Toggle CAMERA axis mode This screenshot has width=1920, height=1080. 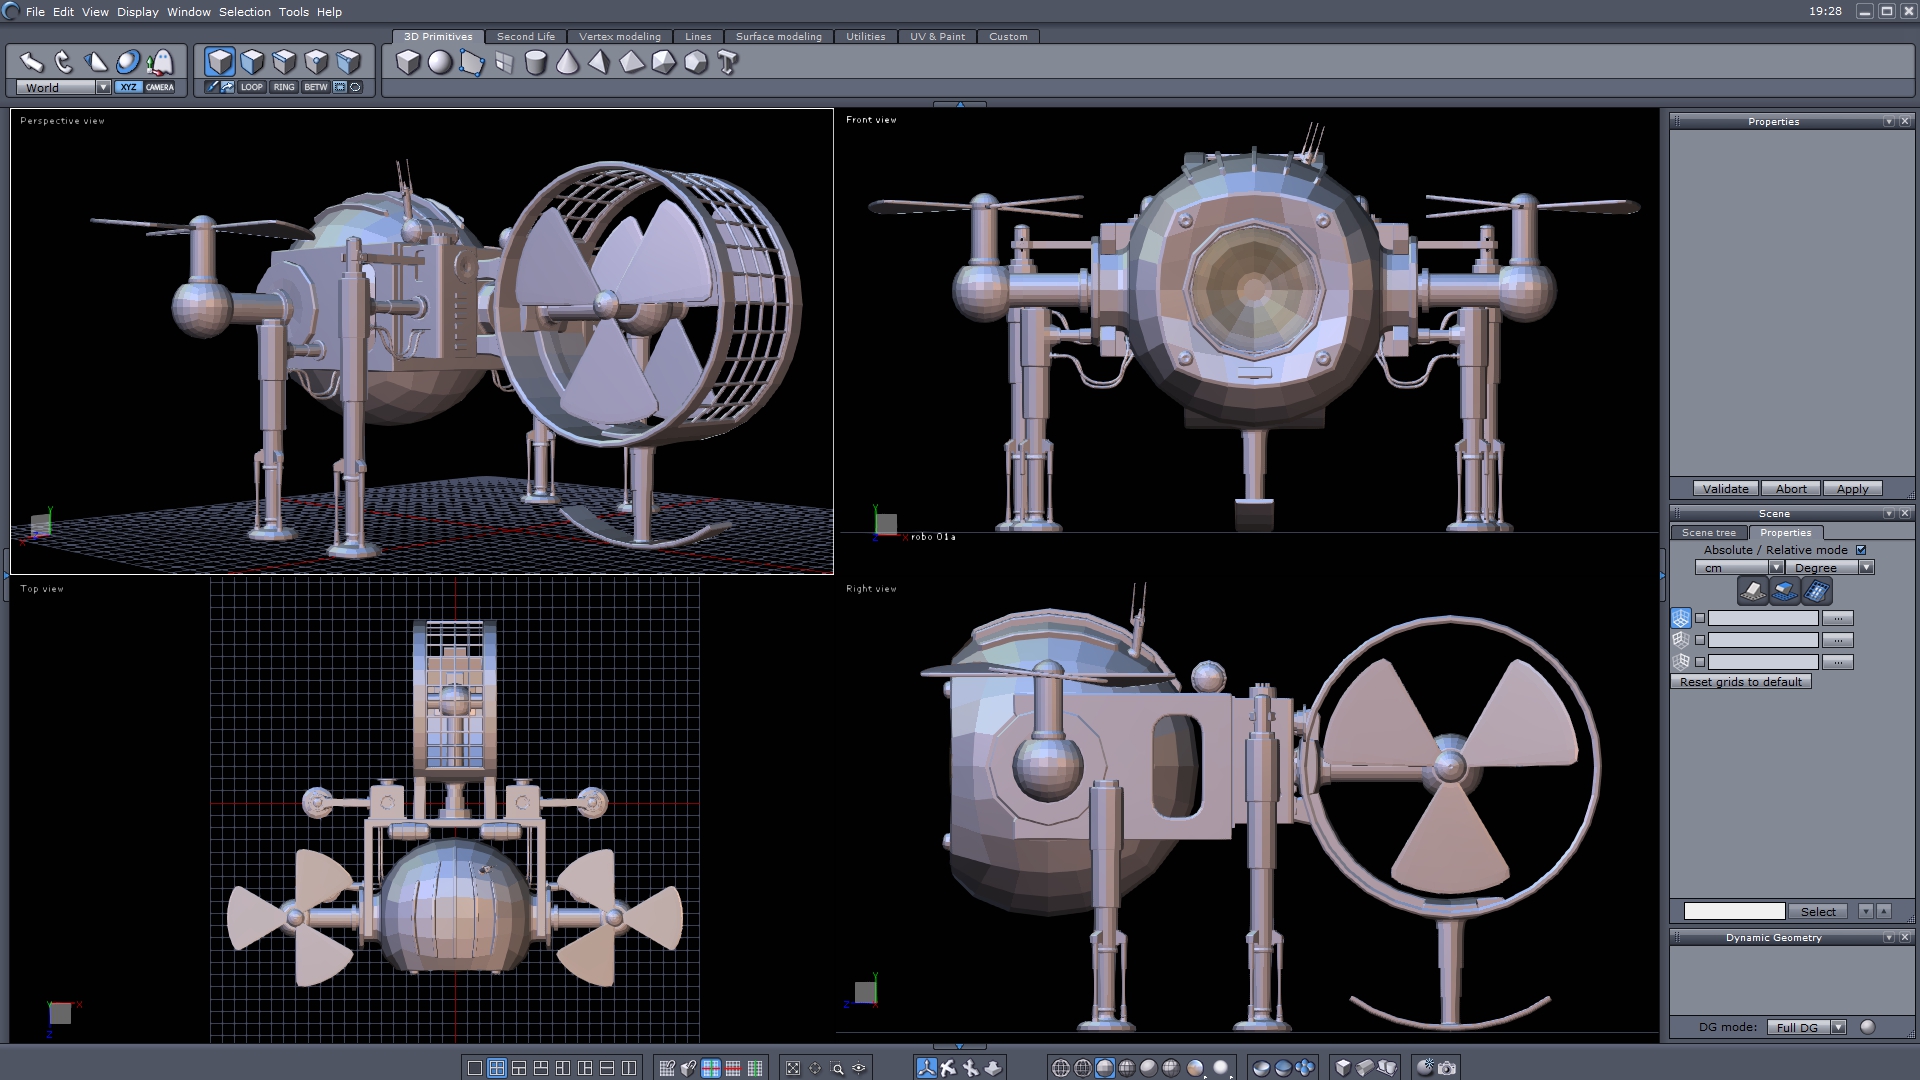[160, 87]
